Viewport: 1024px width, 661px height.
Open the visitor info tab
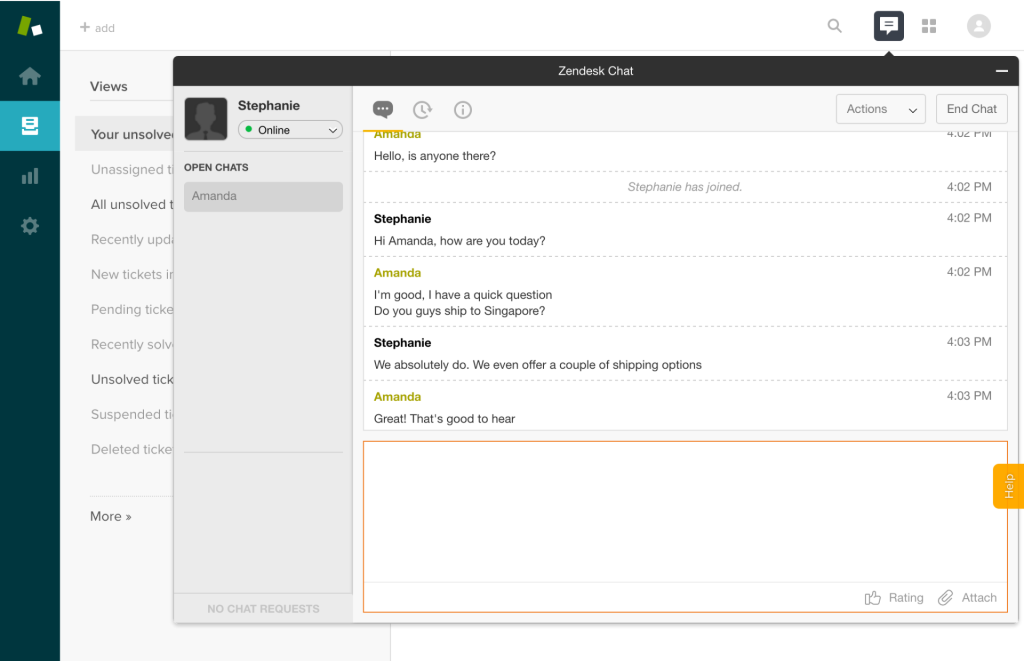pyautogui.click(x=462, y=110)
